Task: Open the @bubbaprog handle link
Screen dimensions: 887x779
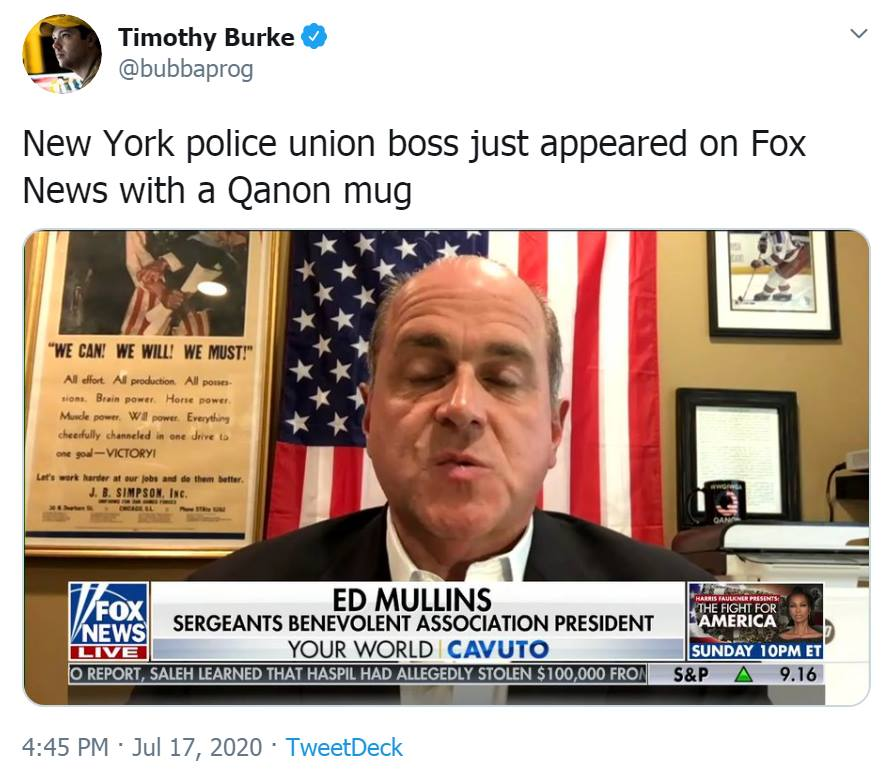Action: [x=186, y=70]
